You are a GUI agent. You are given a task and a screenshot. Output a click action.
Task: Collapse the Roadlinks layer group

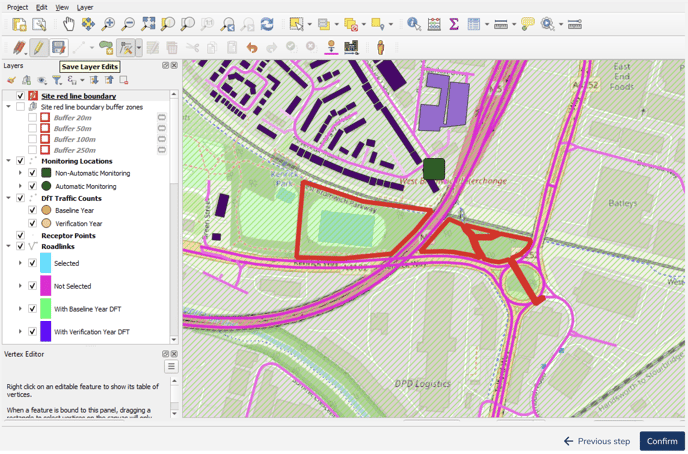click(x=9, y=246)
